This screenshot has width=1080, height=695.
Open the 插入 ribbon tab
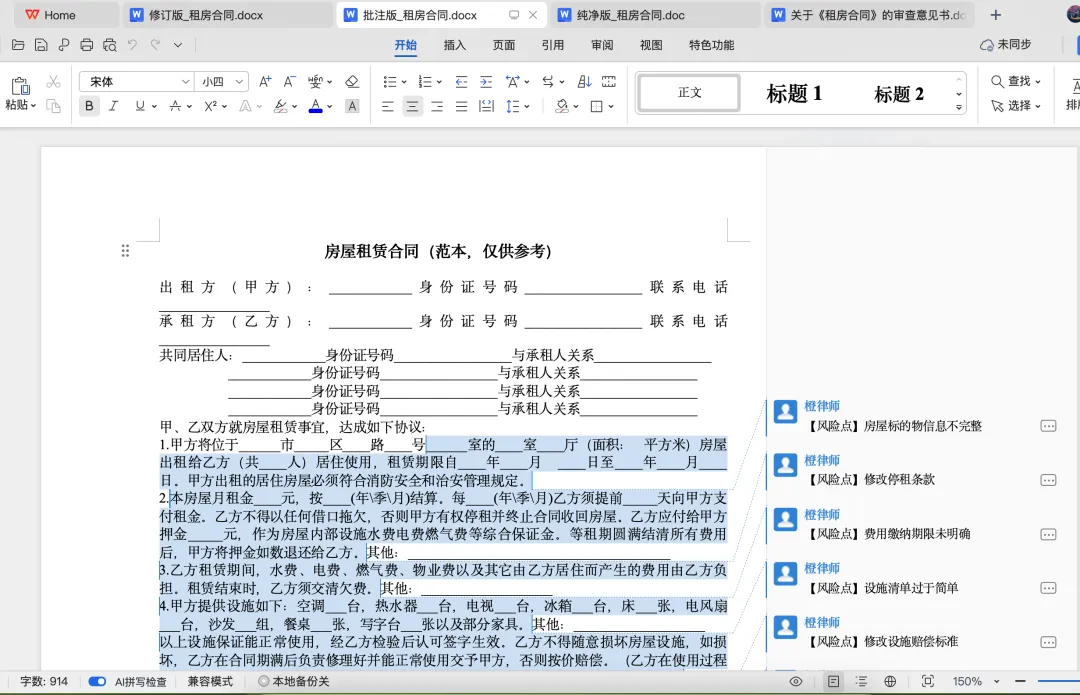(455, 45)
